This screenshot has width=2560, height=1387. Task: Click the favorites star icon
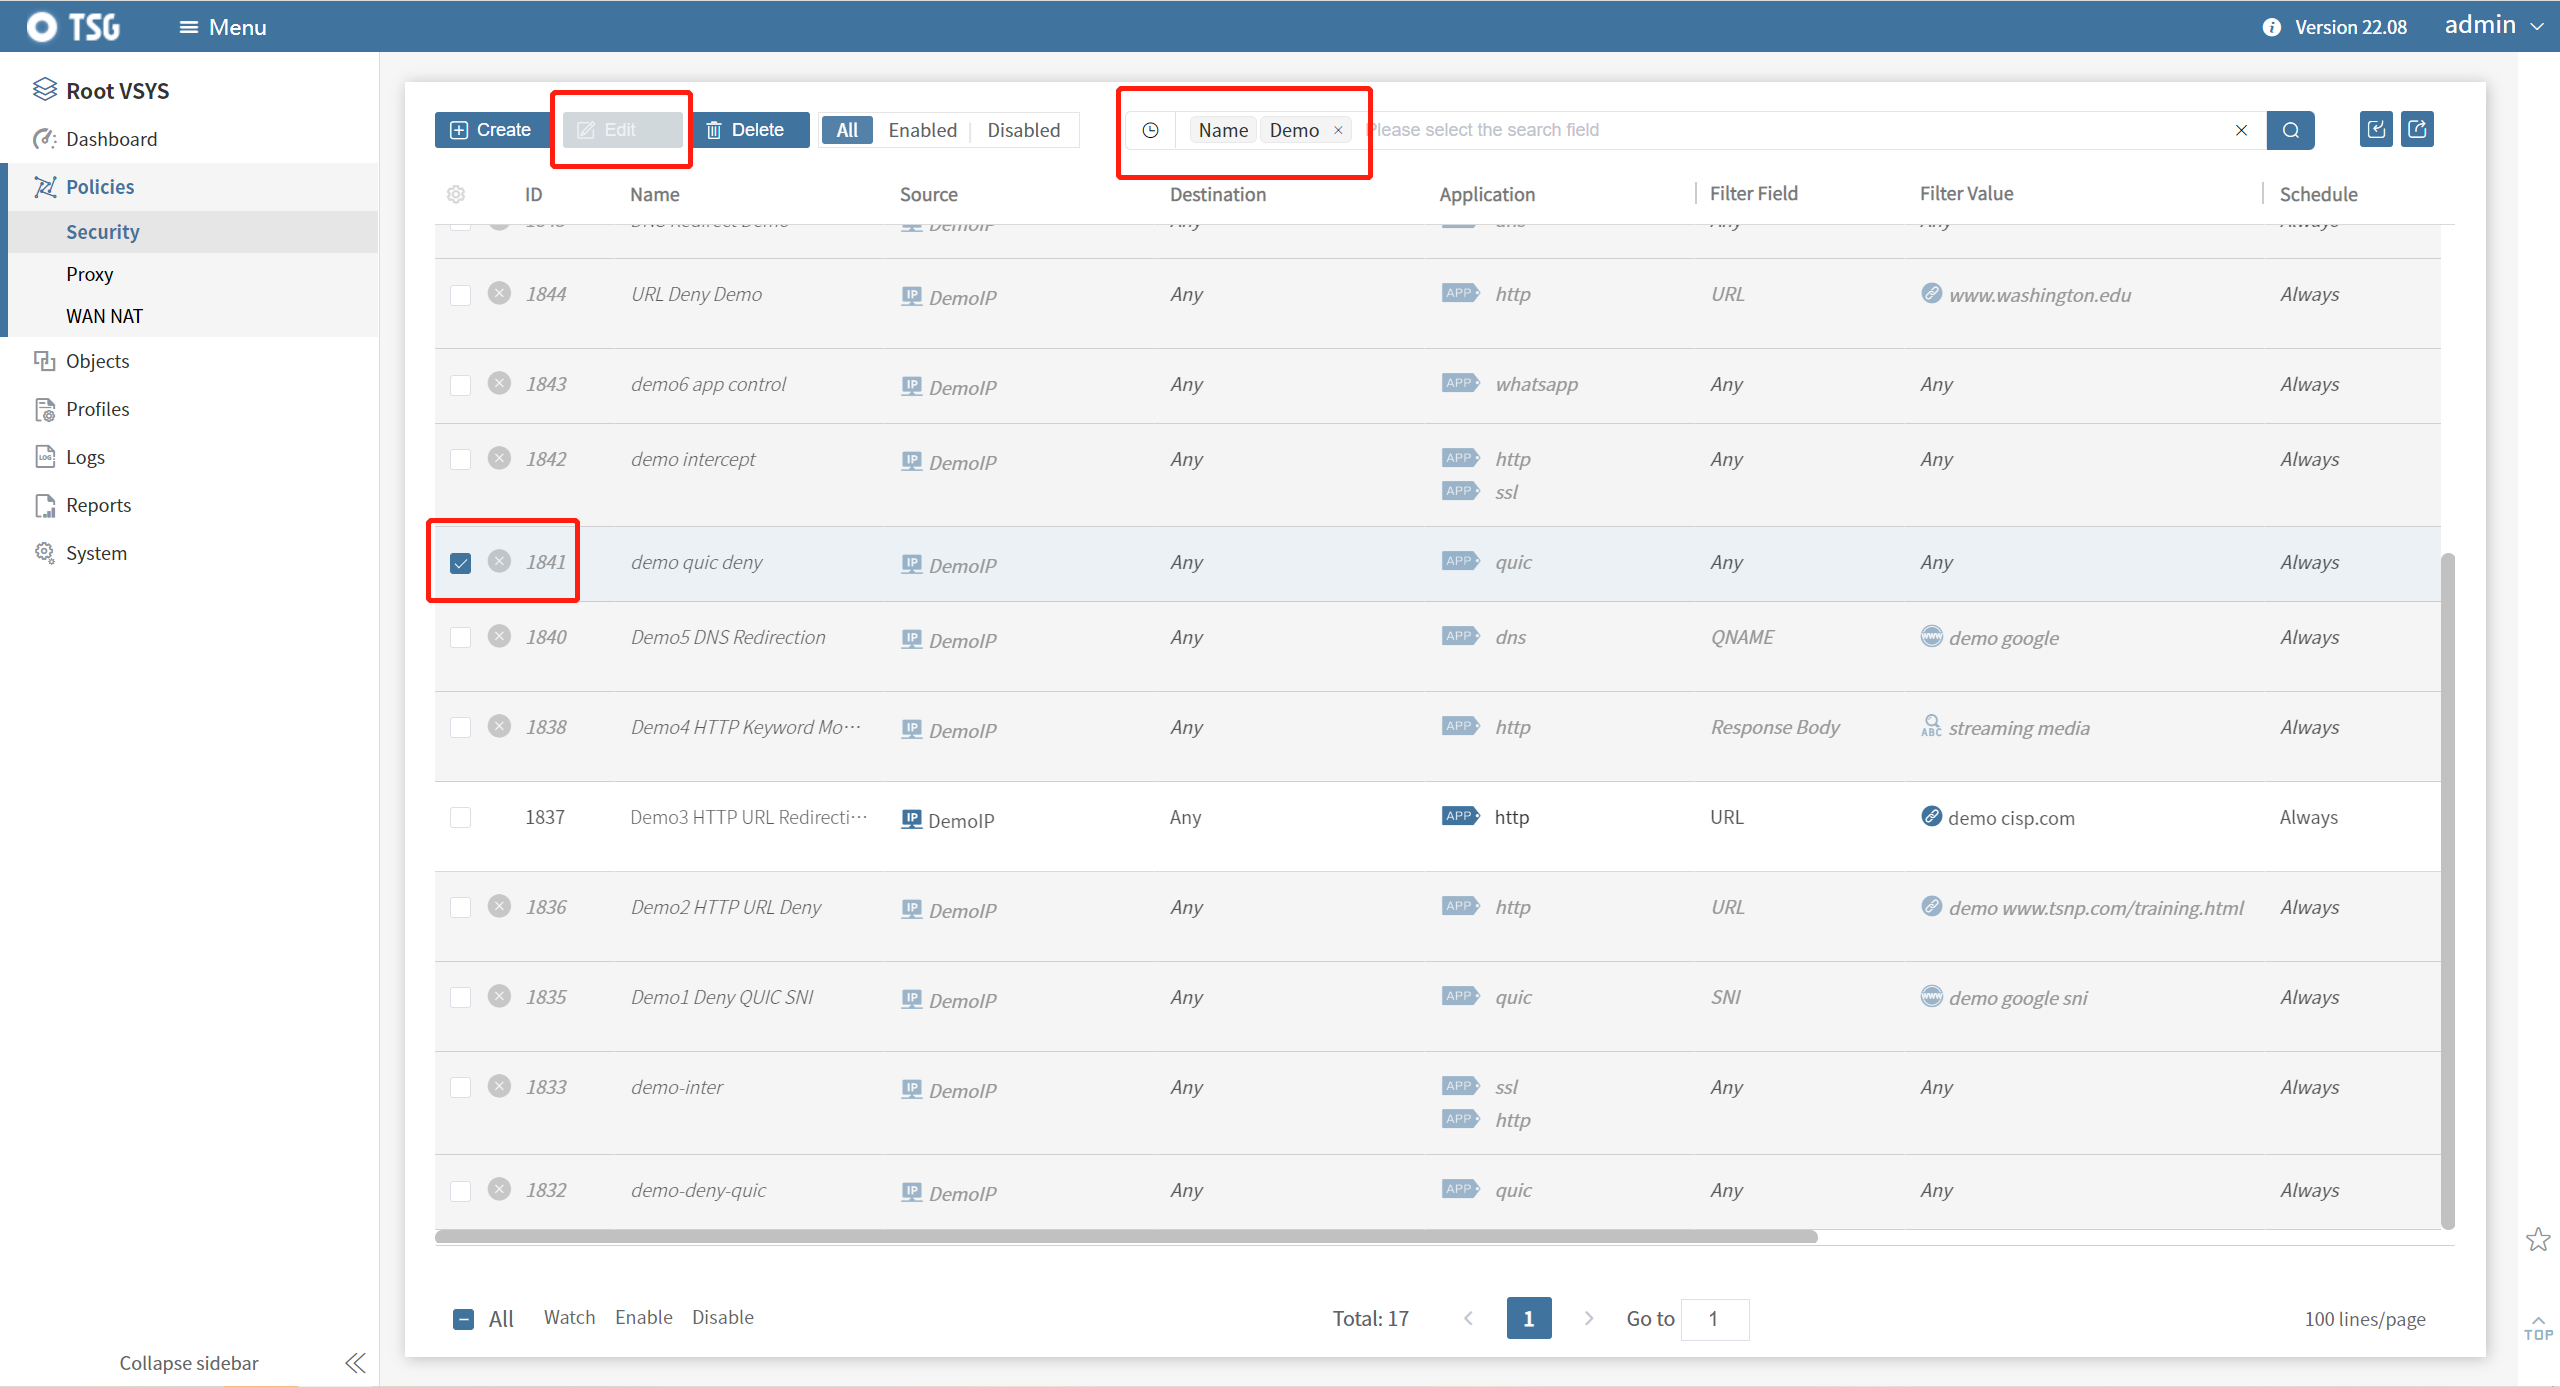[2538, 1240]
